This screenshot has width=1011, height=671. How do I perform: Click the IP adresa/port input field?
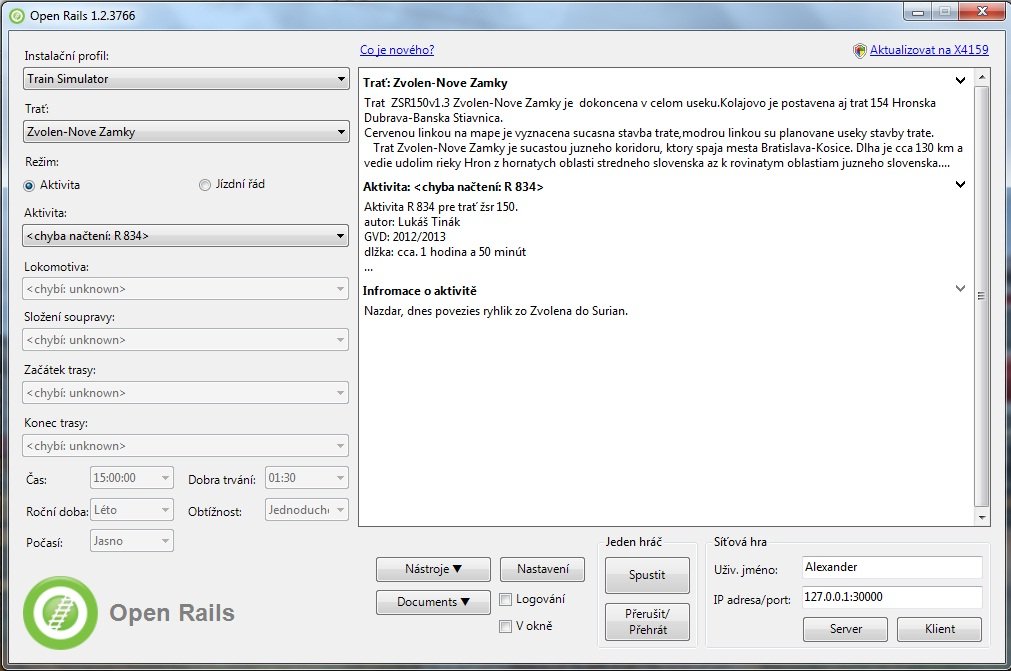[892, 597]
